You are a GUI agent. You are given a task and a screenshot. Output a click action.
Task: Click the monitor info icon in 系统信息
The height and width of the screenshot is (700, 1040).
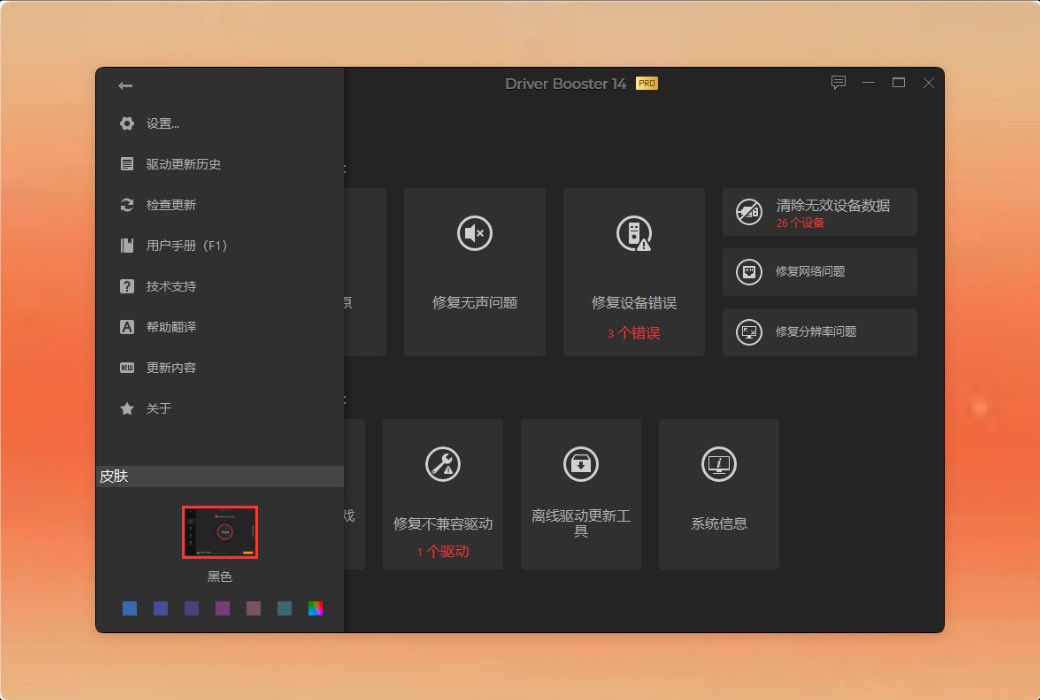coord(719,464)
